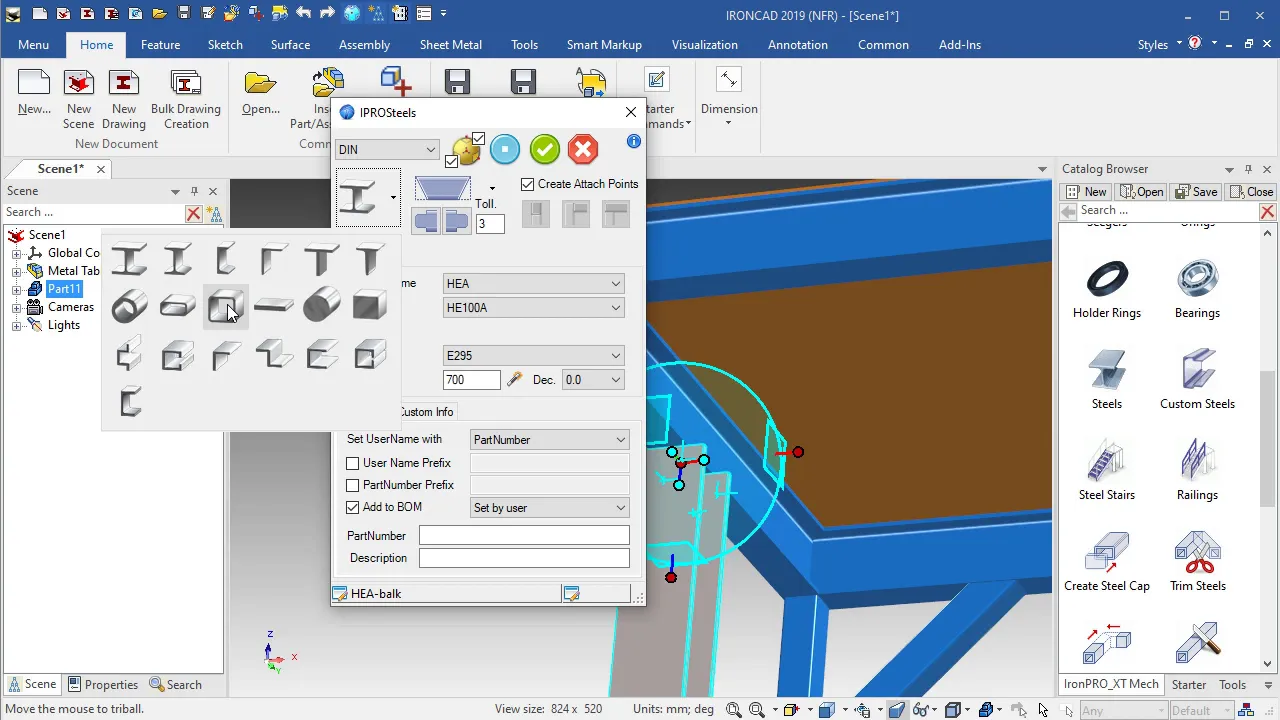Select the Railings catalog item
This screenshot has width=1280, height=720.
tap(1198, 471)
